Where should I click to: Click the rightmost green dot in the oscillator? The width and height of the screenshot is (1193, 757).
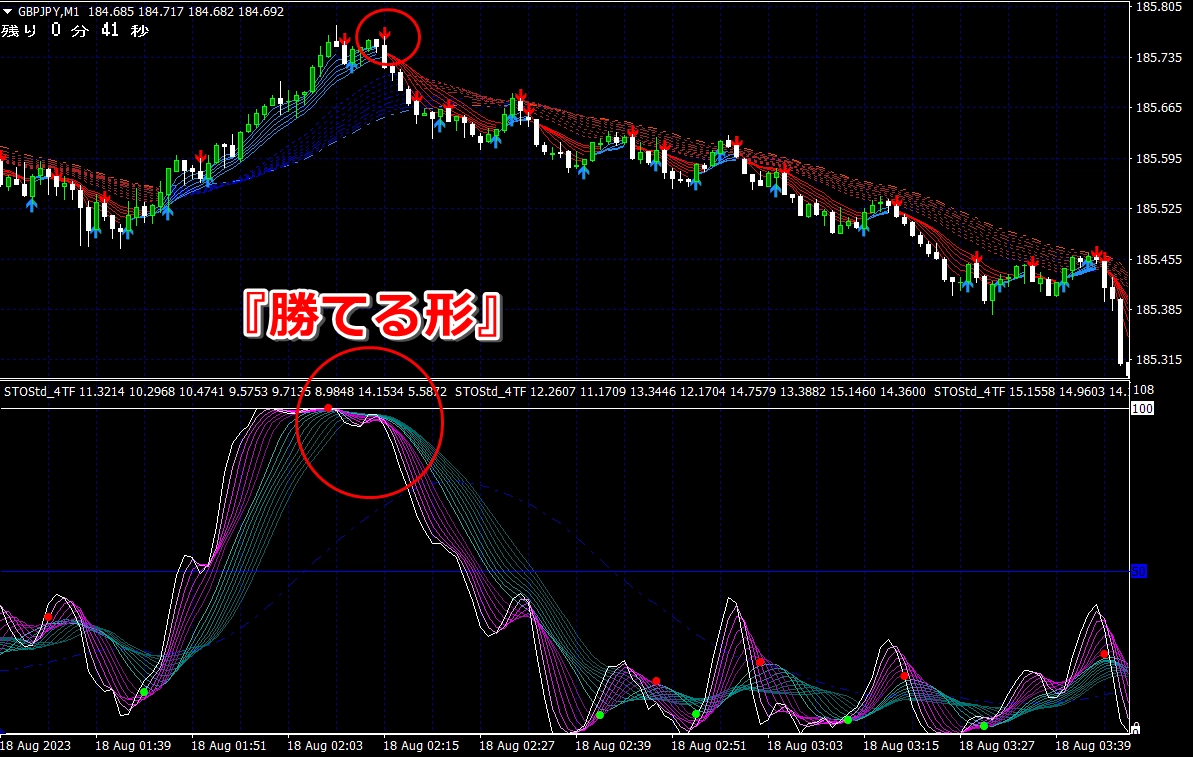(984, 726)
